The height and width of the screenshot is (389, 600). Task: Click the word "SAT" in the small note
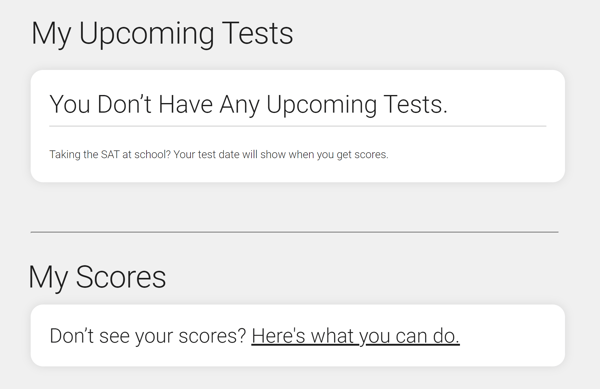pyautogui.click(x=110, y=155)
